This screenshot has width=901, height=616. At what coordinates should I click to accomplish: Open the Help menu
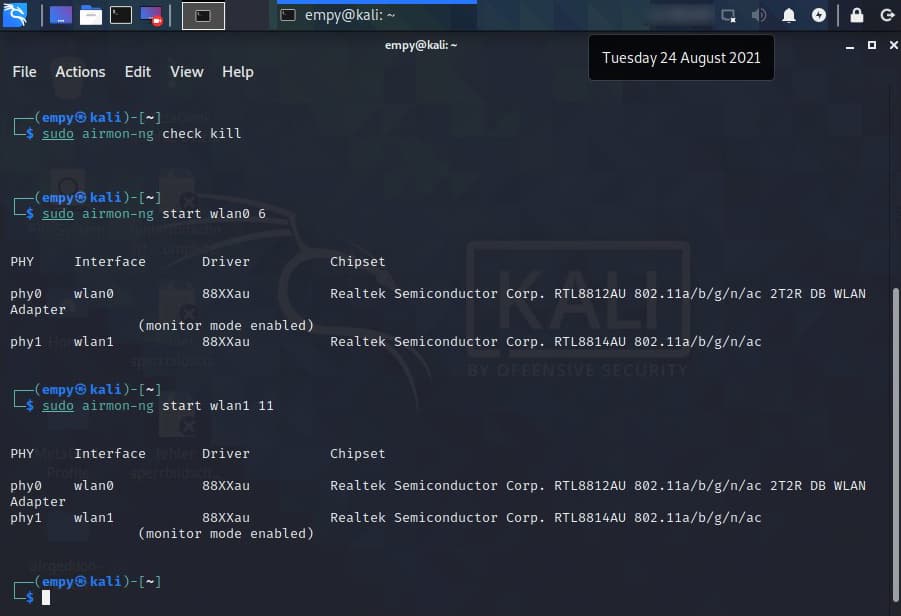[238, 72]
